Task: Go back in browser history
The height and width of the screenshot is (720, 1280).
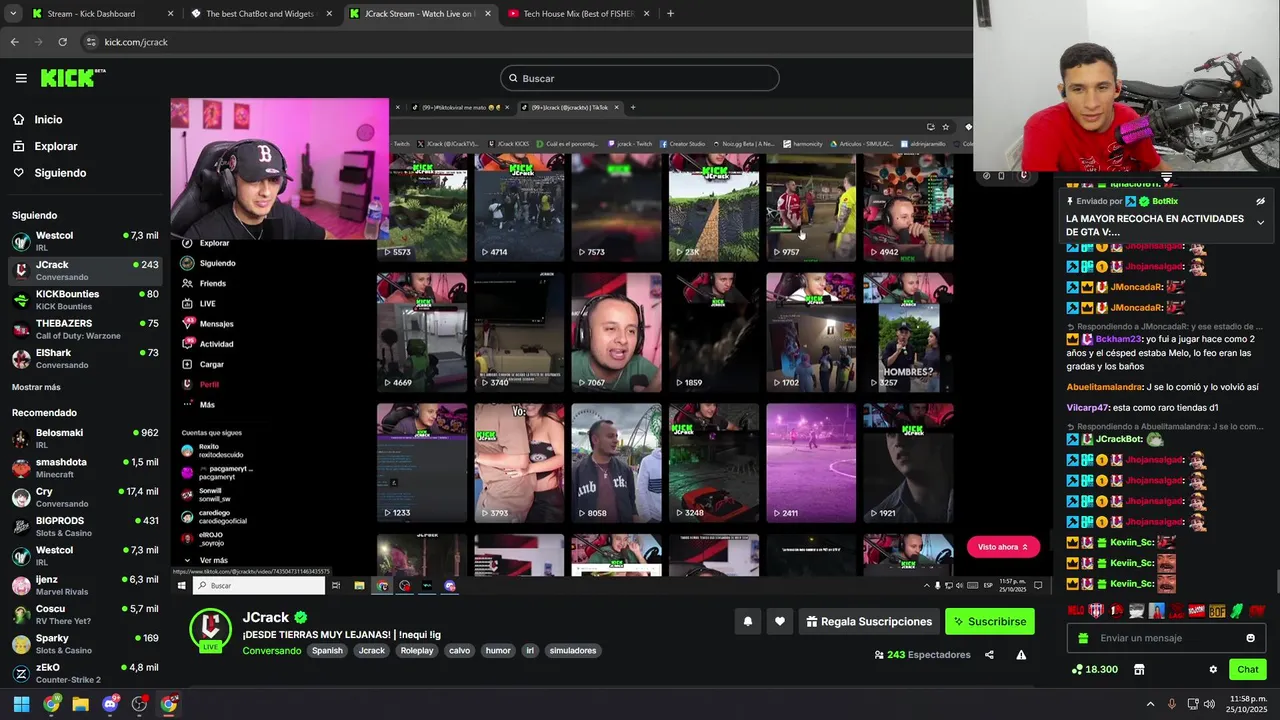Action: pos(14,42)
